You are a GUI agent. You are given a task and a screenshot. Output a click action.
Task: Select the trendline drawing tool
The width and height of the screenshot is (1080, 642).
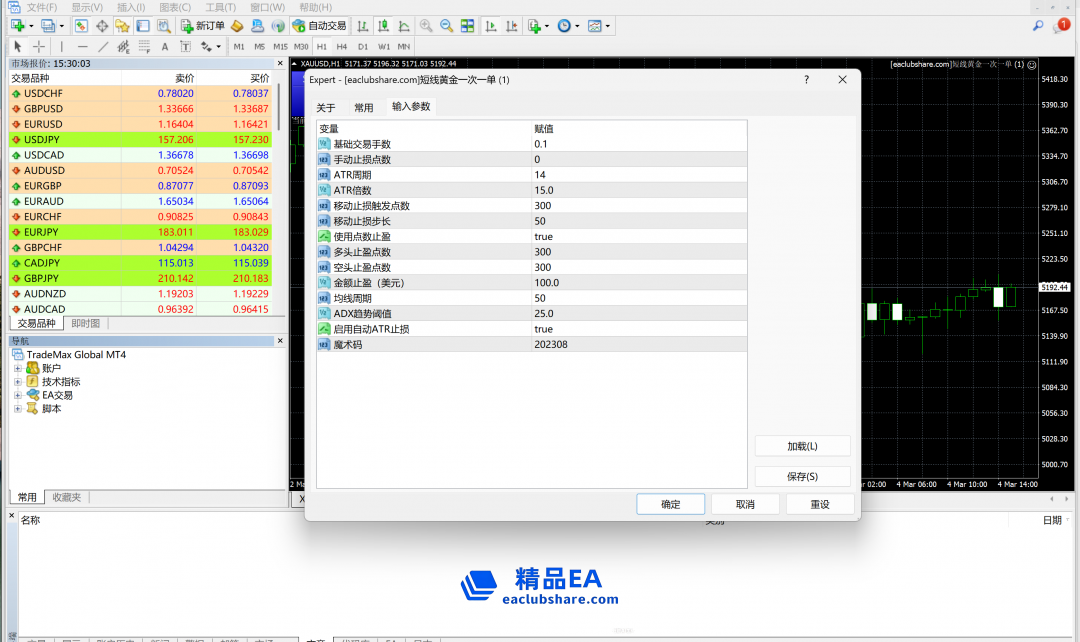(x=103, y=46)
